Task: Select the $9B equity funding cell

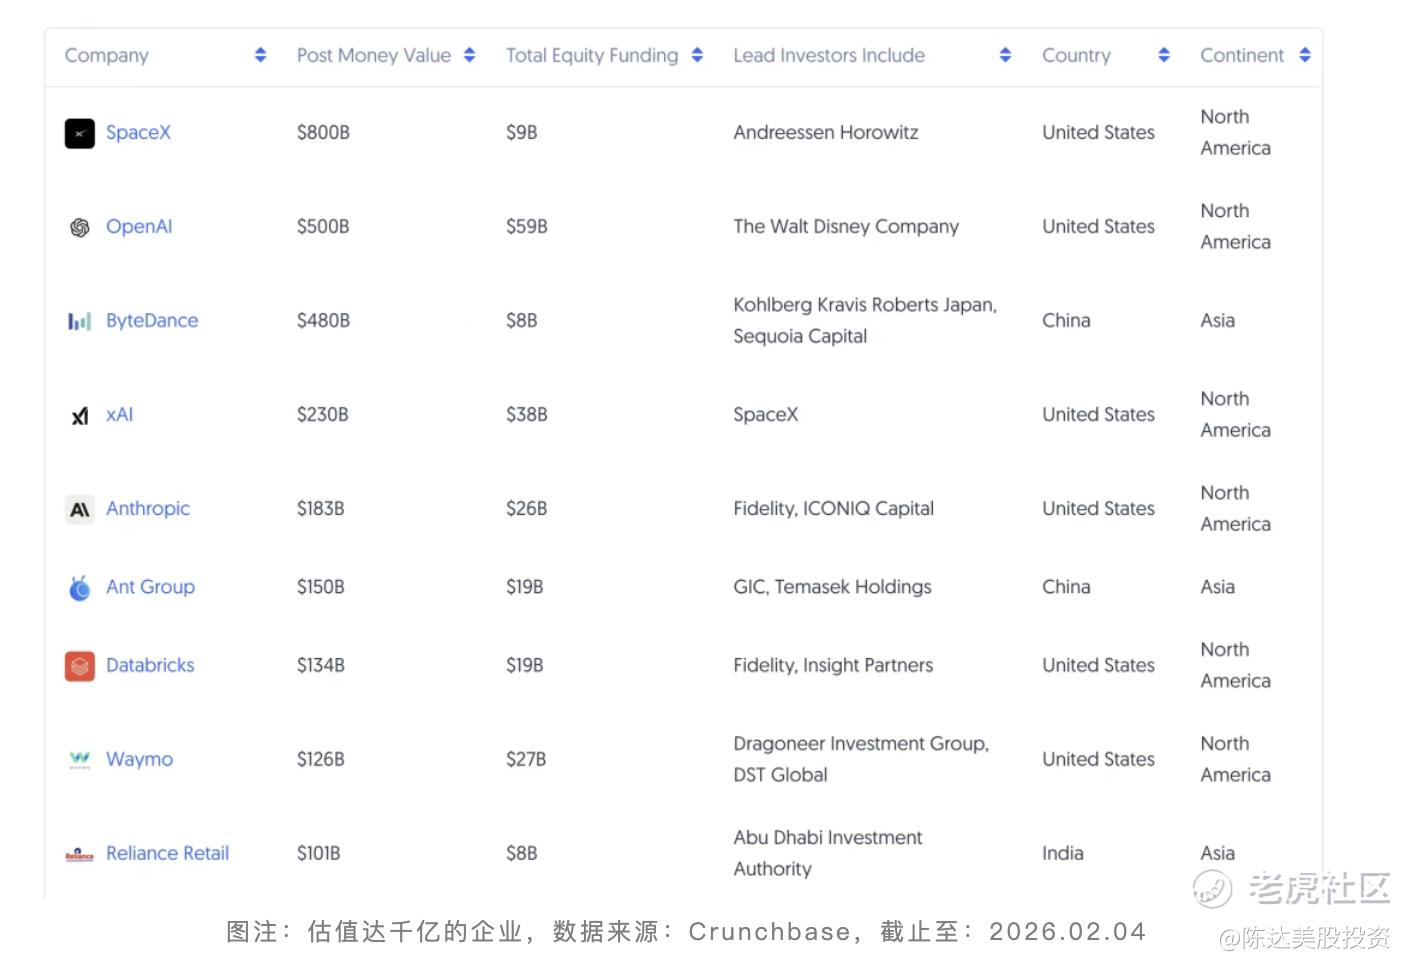Action: click(x=521, y=132)
